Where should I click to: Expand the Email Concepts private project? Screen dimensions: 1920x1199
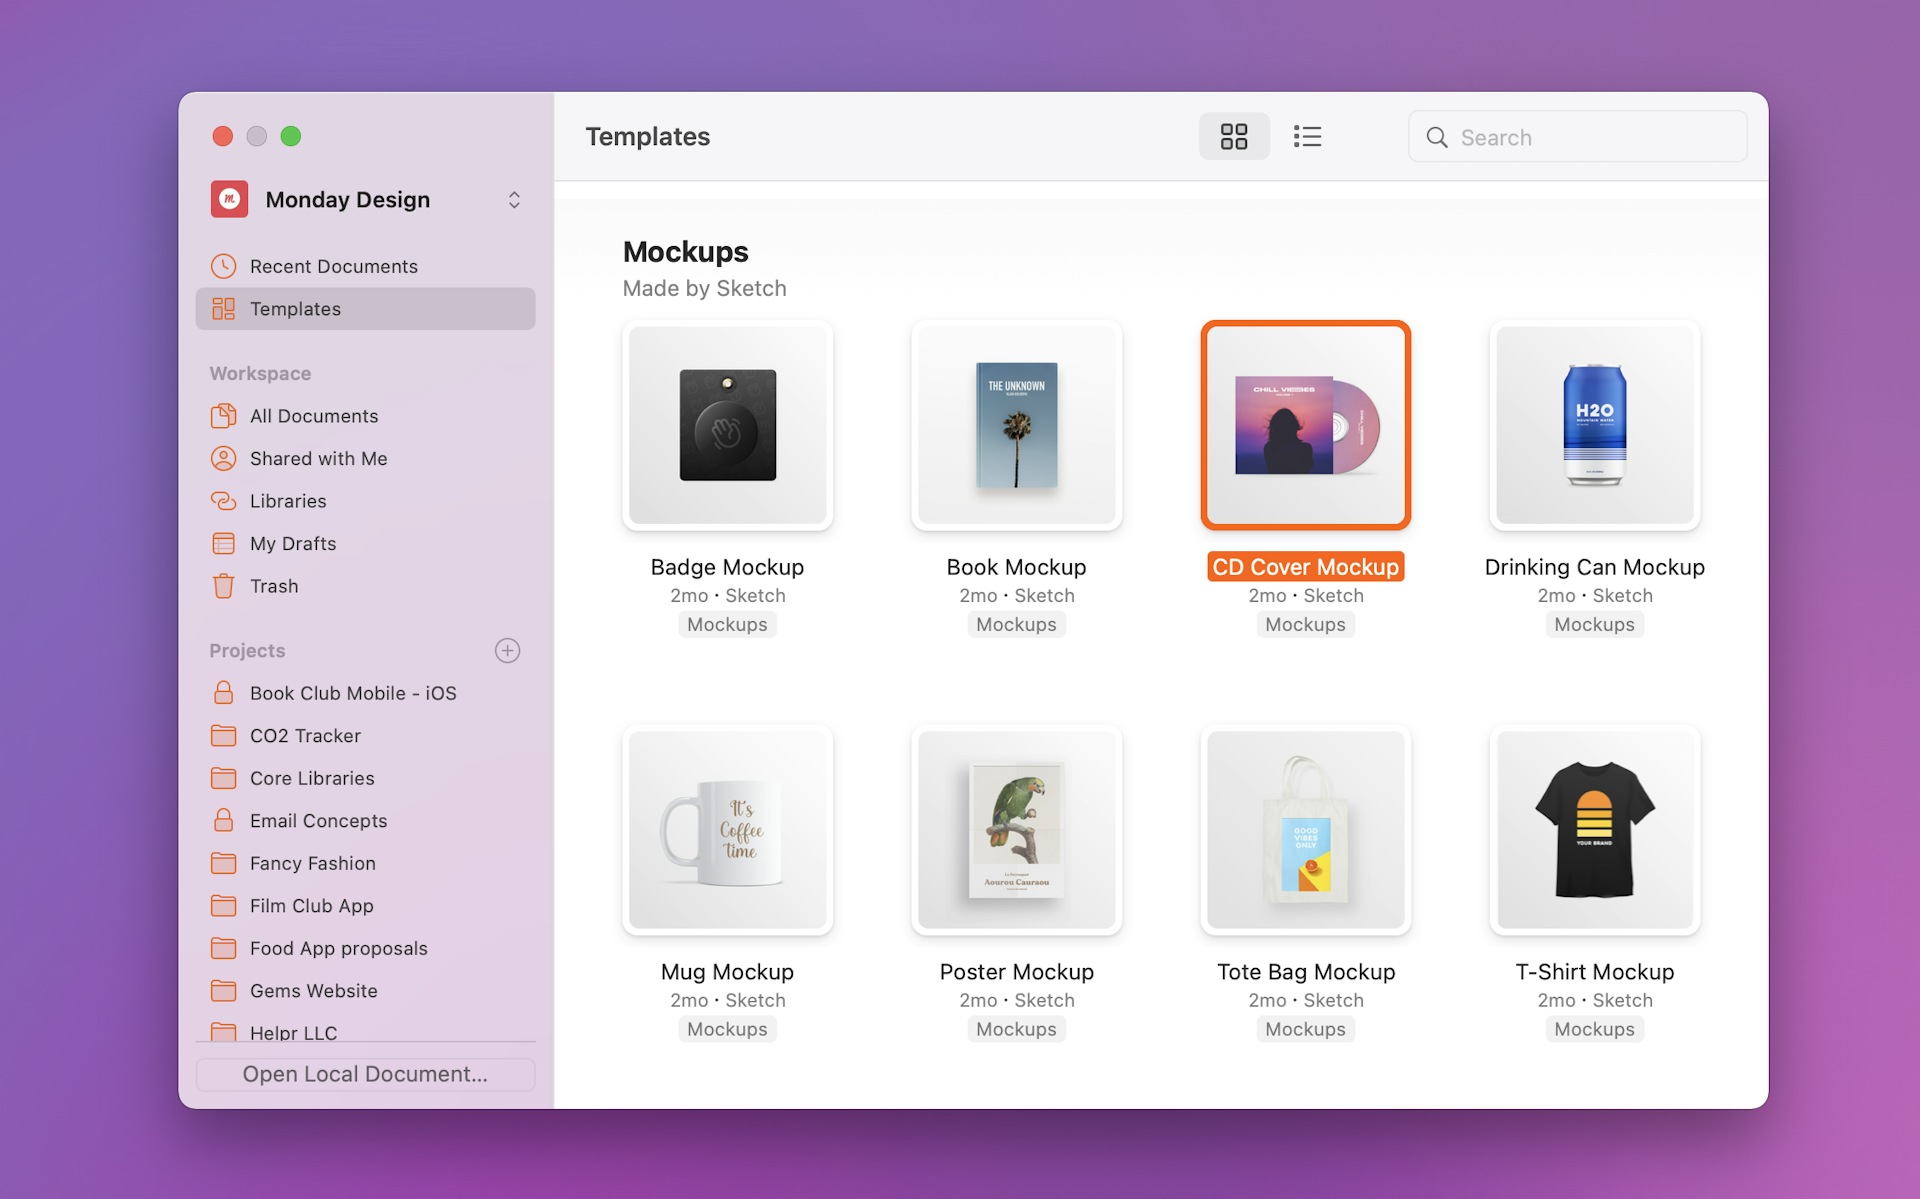[x=318, y=821]
